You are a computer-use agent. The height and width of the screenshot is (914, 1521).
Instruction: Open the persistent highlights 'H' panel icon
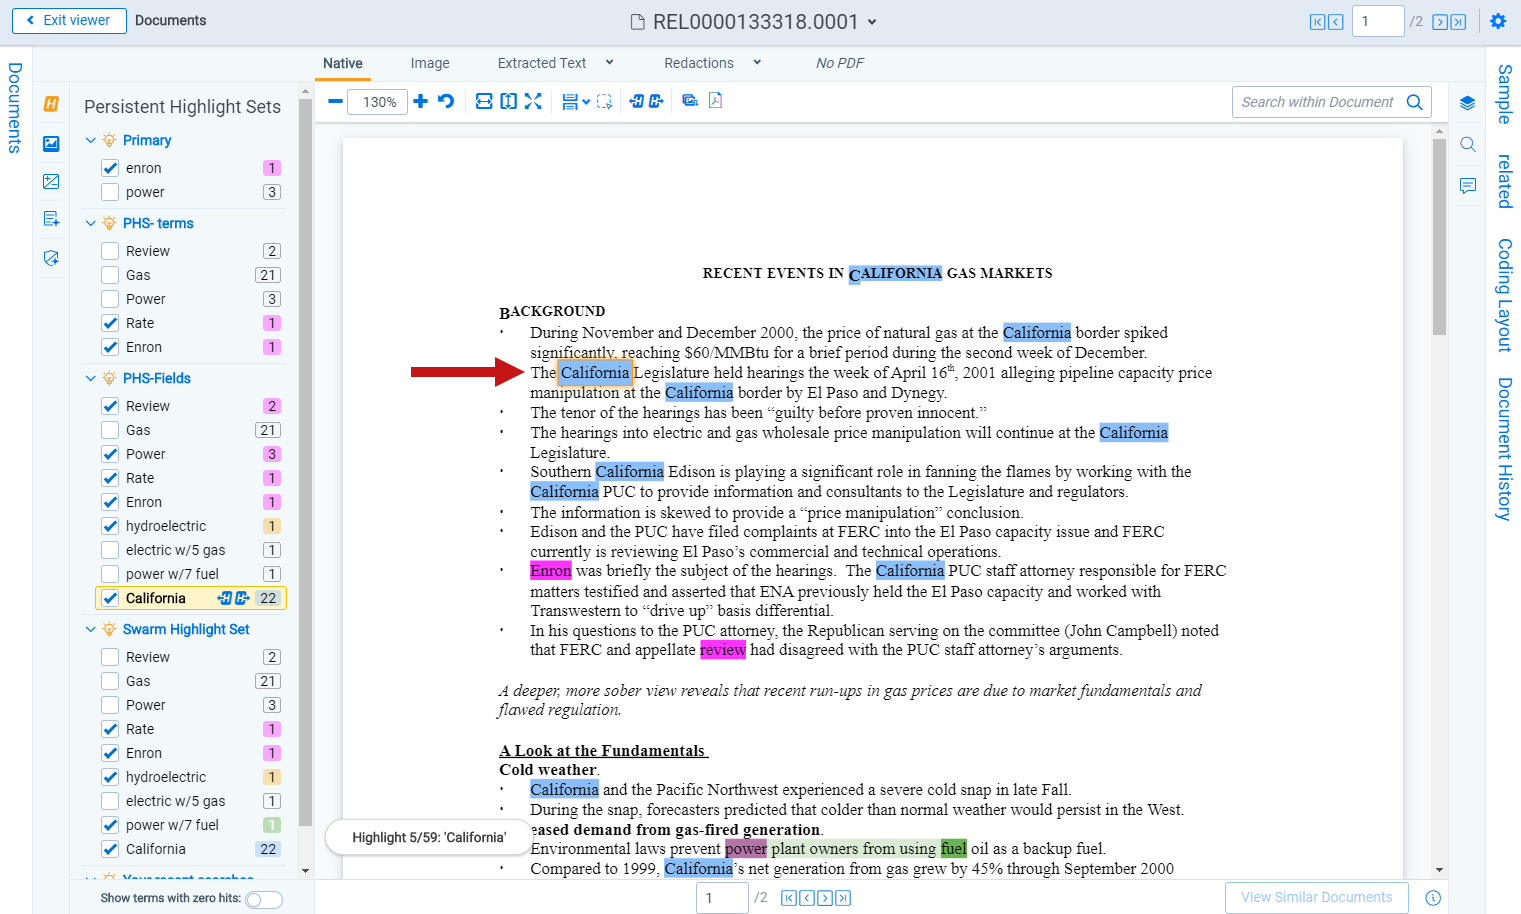[52, 104]
